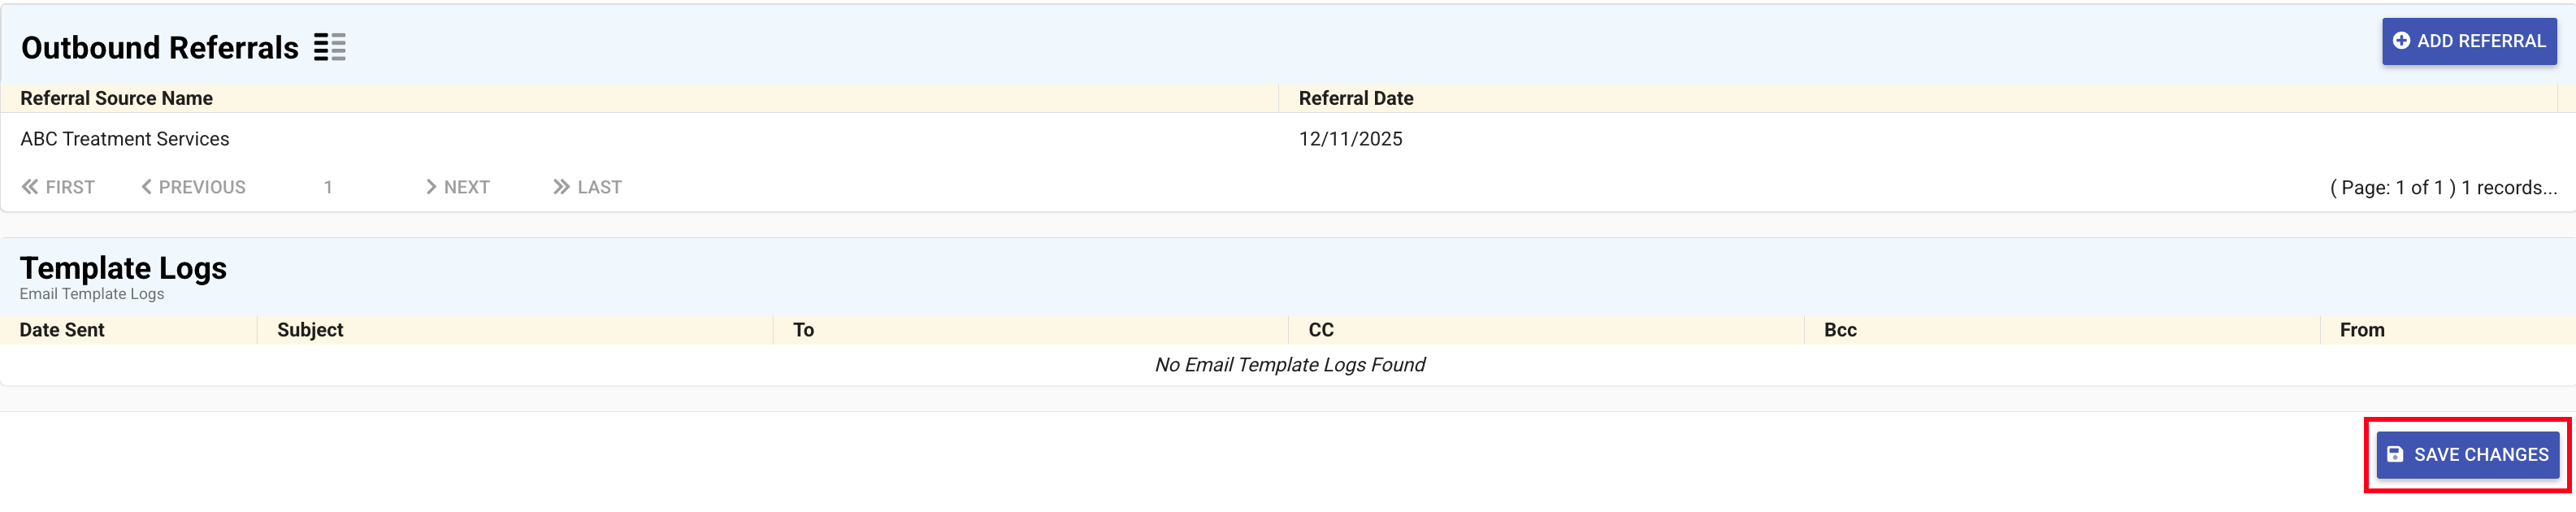Sort by Referral Source Name column header
This screenshot has height=512, width=2576.
pos(117,98)
